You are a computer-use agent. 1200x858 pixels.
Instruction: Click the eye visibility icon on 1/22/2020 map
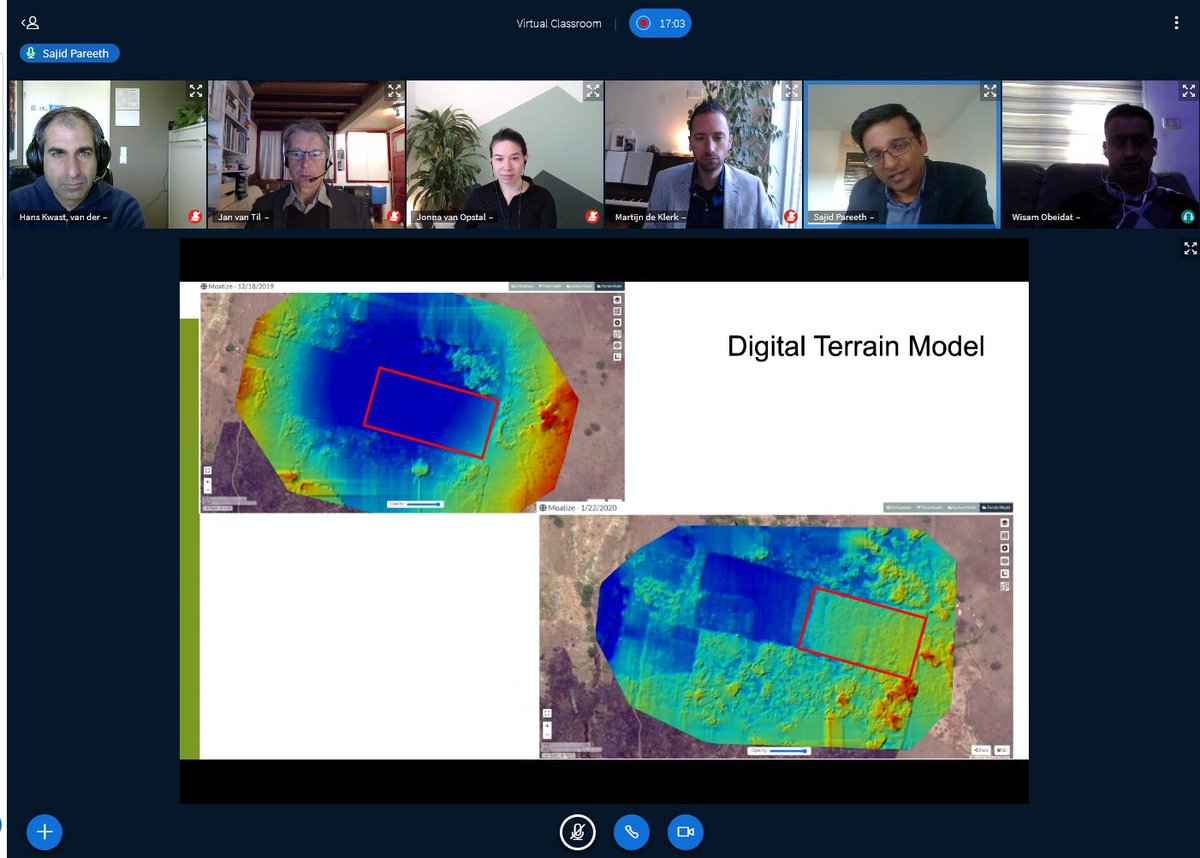coord(1005,561)
